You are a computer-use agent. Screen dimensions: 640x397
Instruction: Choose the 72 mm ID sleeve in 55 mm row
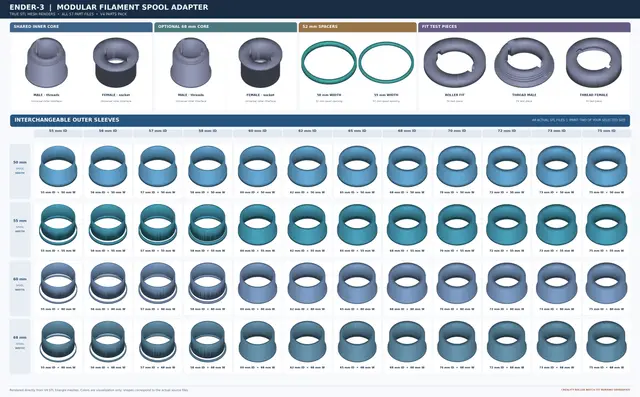click(507, 225)
